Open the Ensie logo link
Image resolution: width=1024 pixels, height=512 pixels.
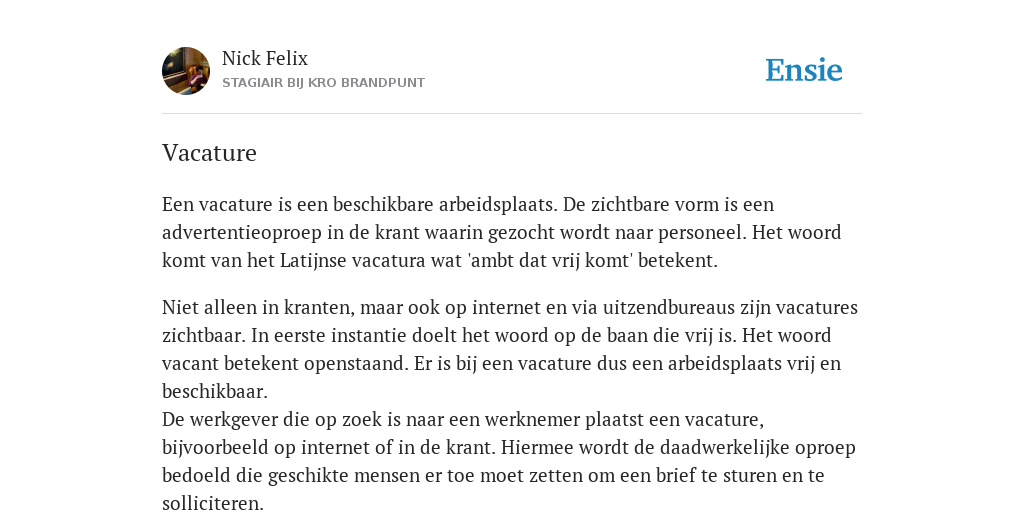[804, 71]
